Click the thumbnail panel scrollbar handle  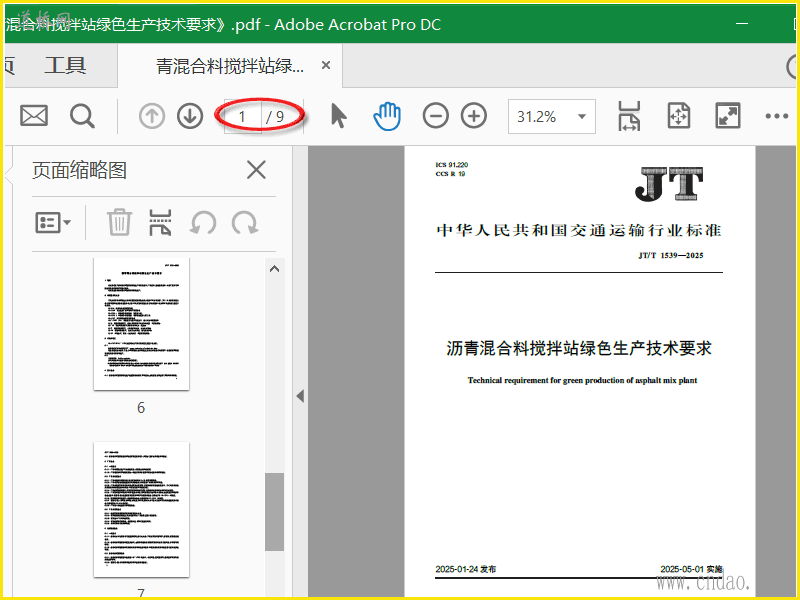274,512
